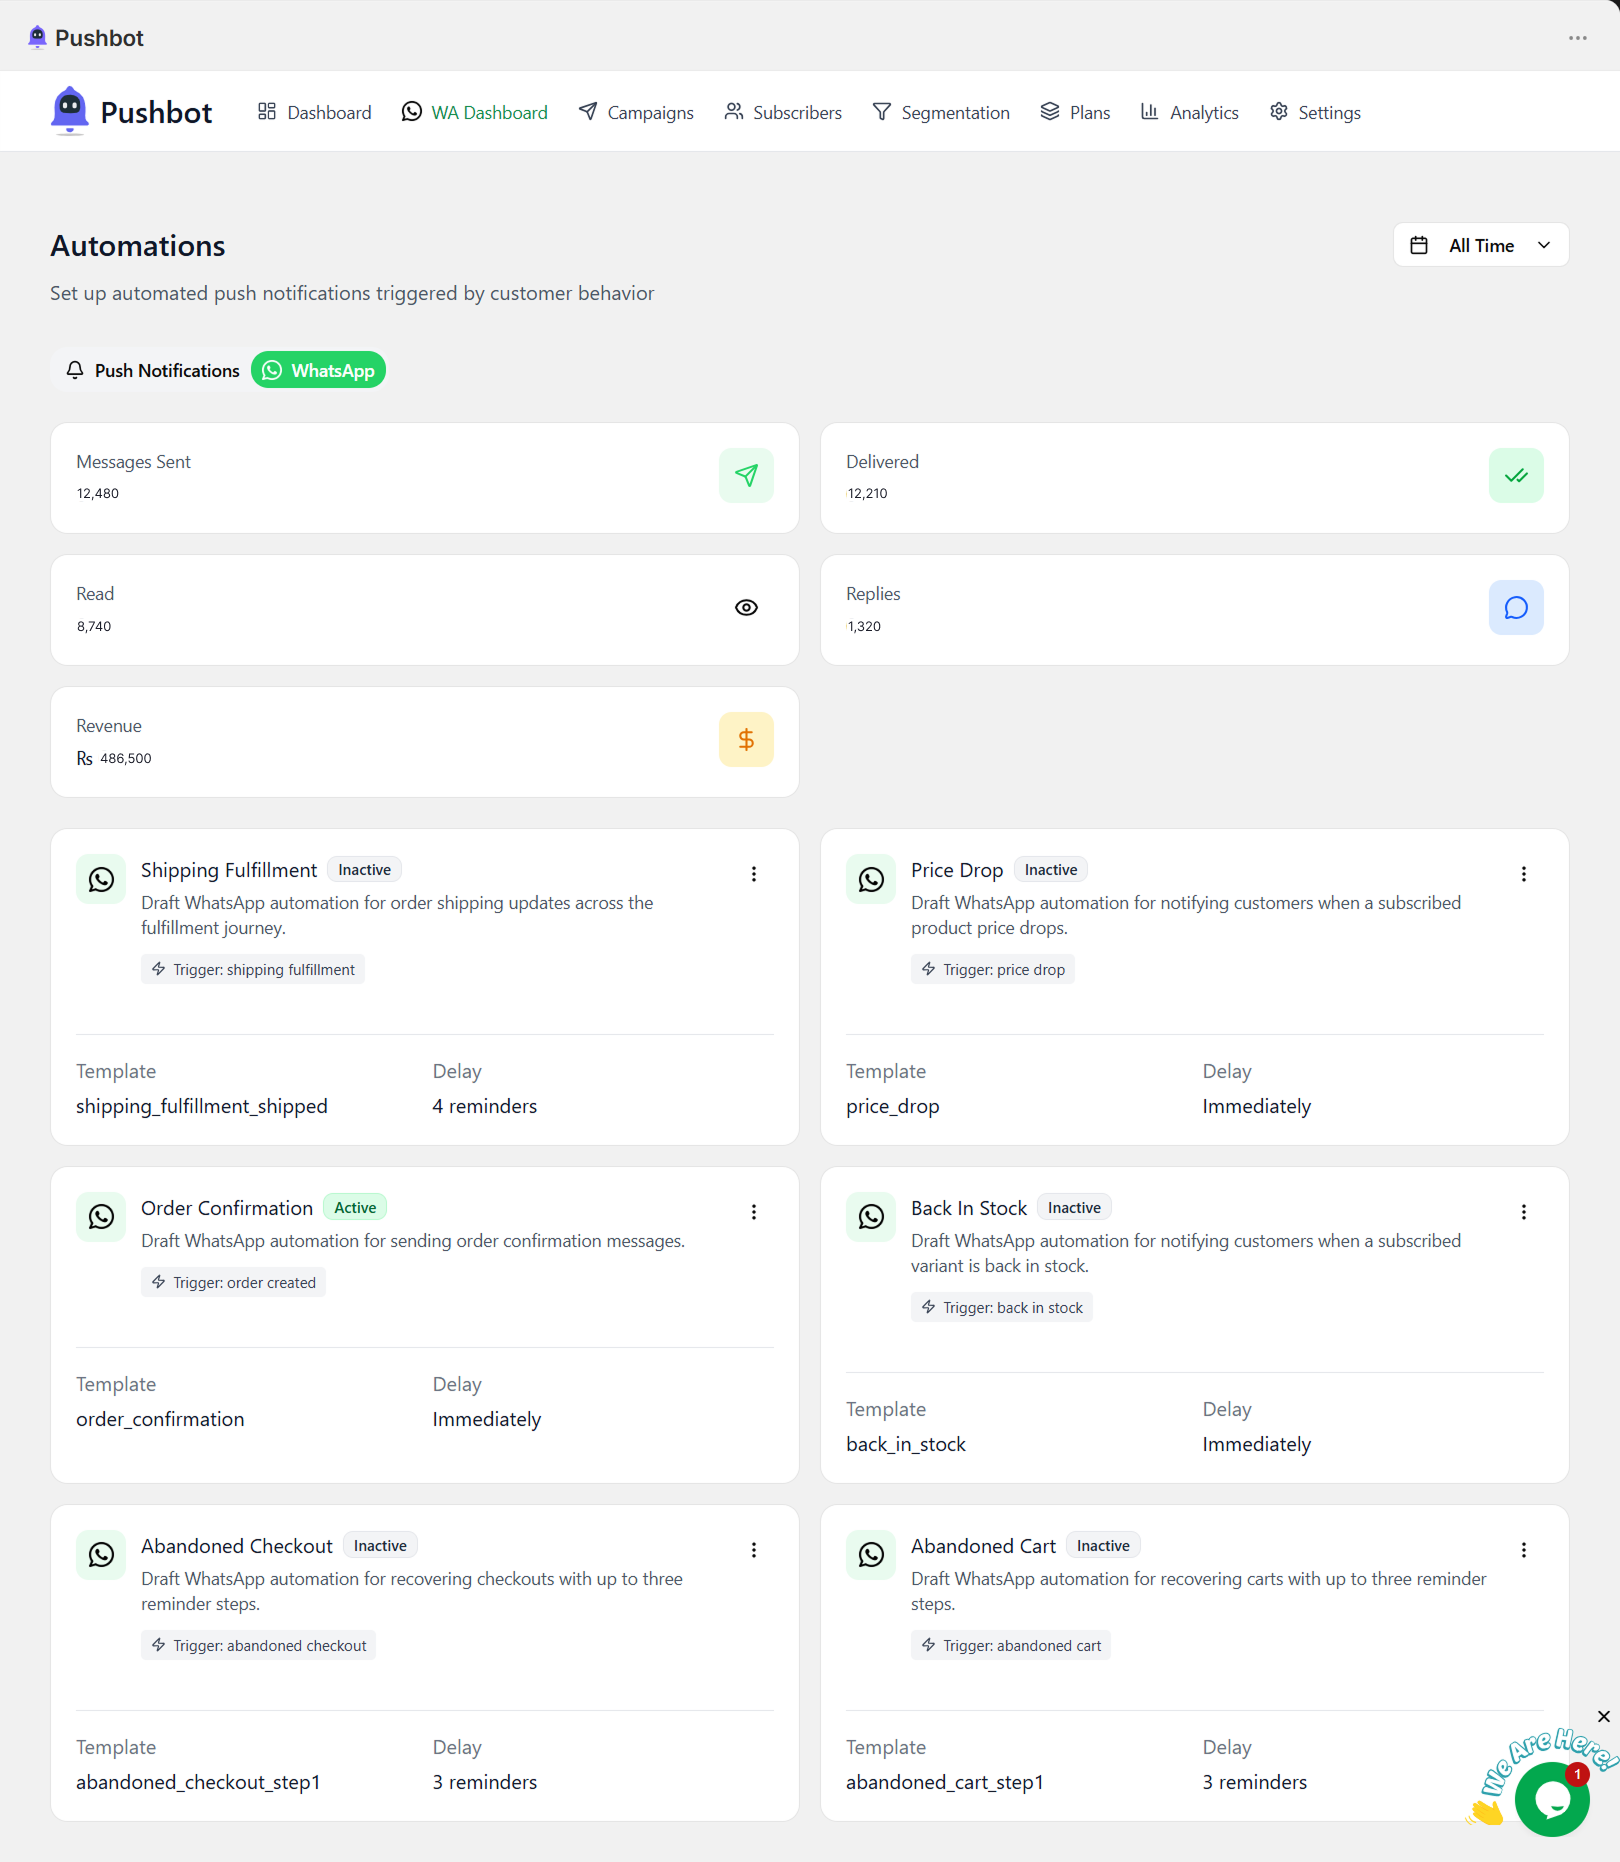Open Abandoned Checkout options menu
This screenshot has height=1862, width=1620.
754,1550
